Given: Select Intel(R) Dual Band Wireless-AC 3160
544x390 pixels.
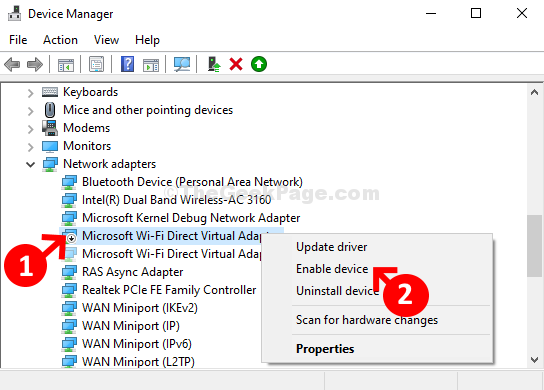Looking at the screenshot, I should point(176,200).
